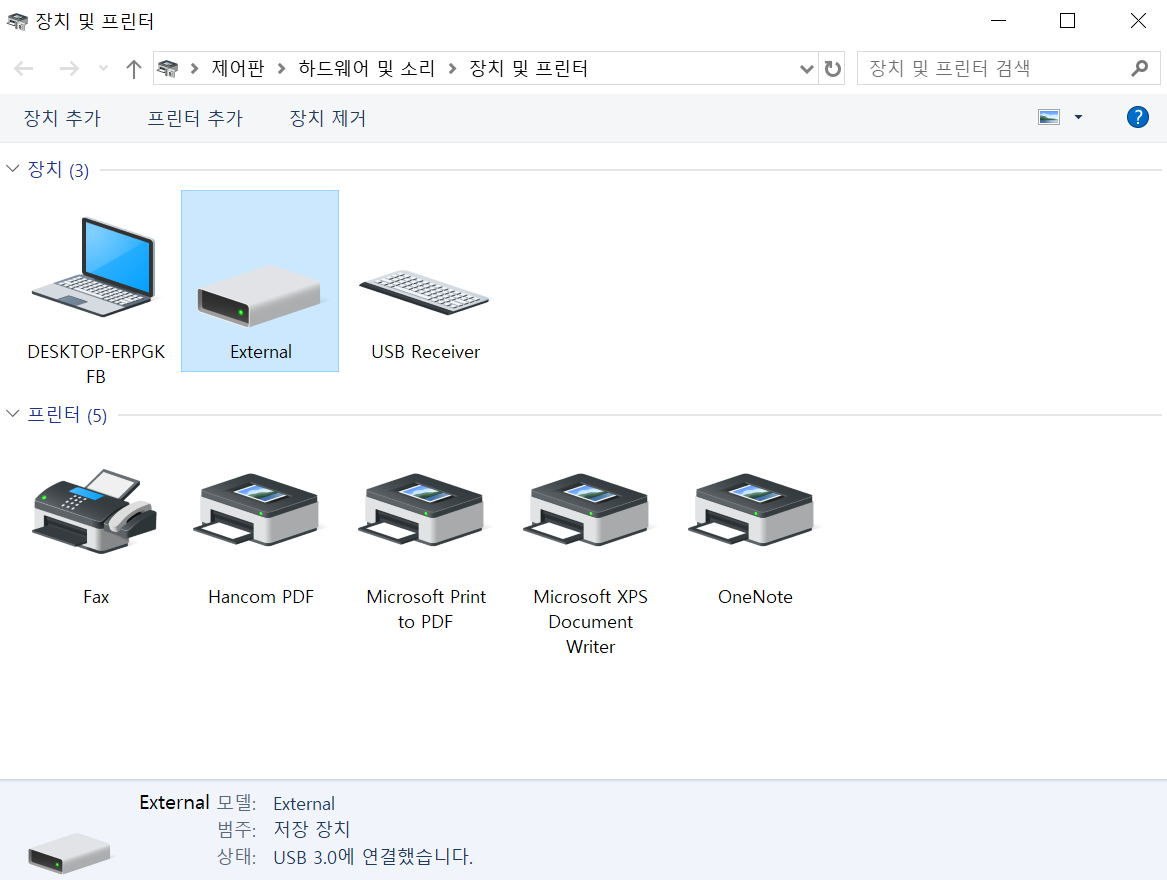Image resolution: width=1167 pixels, height=880 pixels.
Task: Select the Microsoft Print to PDF icon
Action: (x=424, y=510)
